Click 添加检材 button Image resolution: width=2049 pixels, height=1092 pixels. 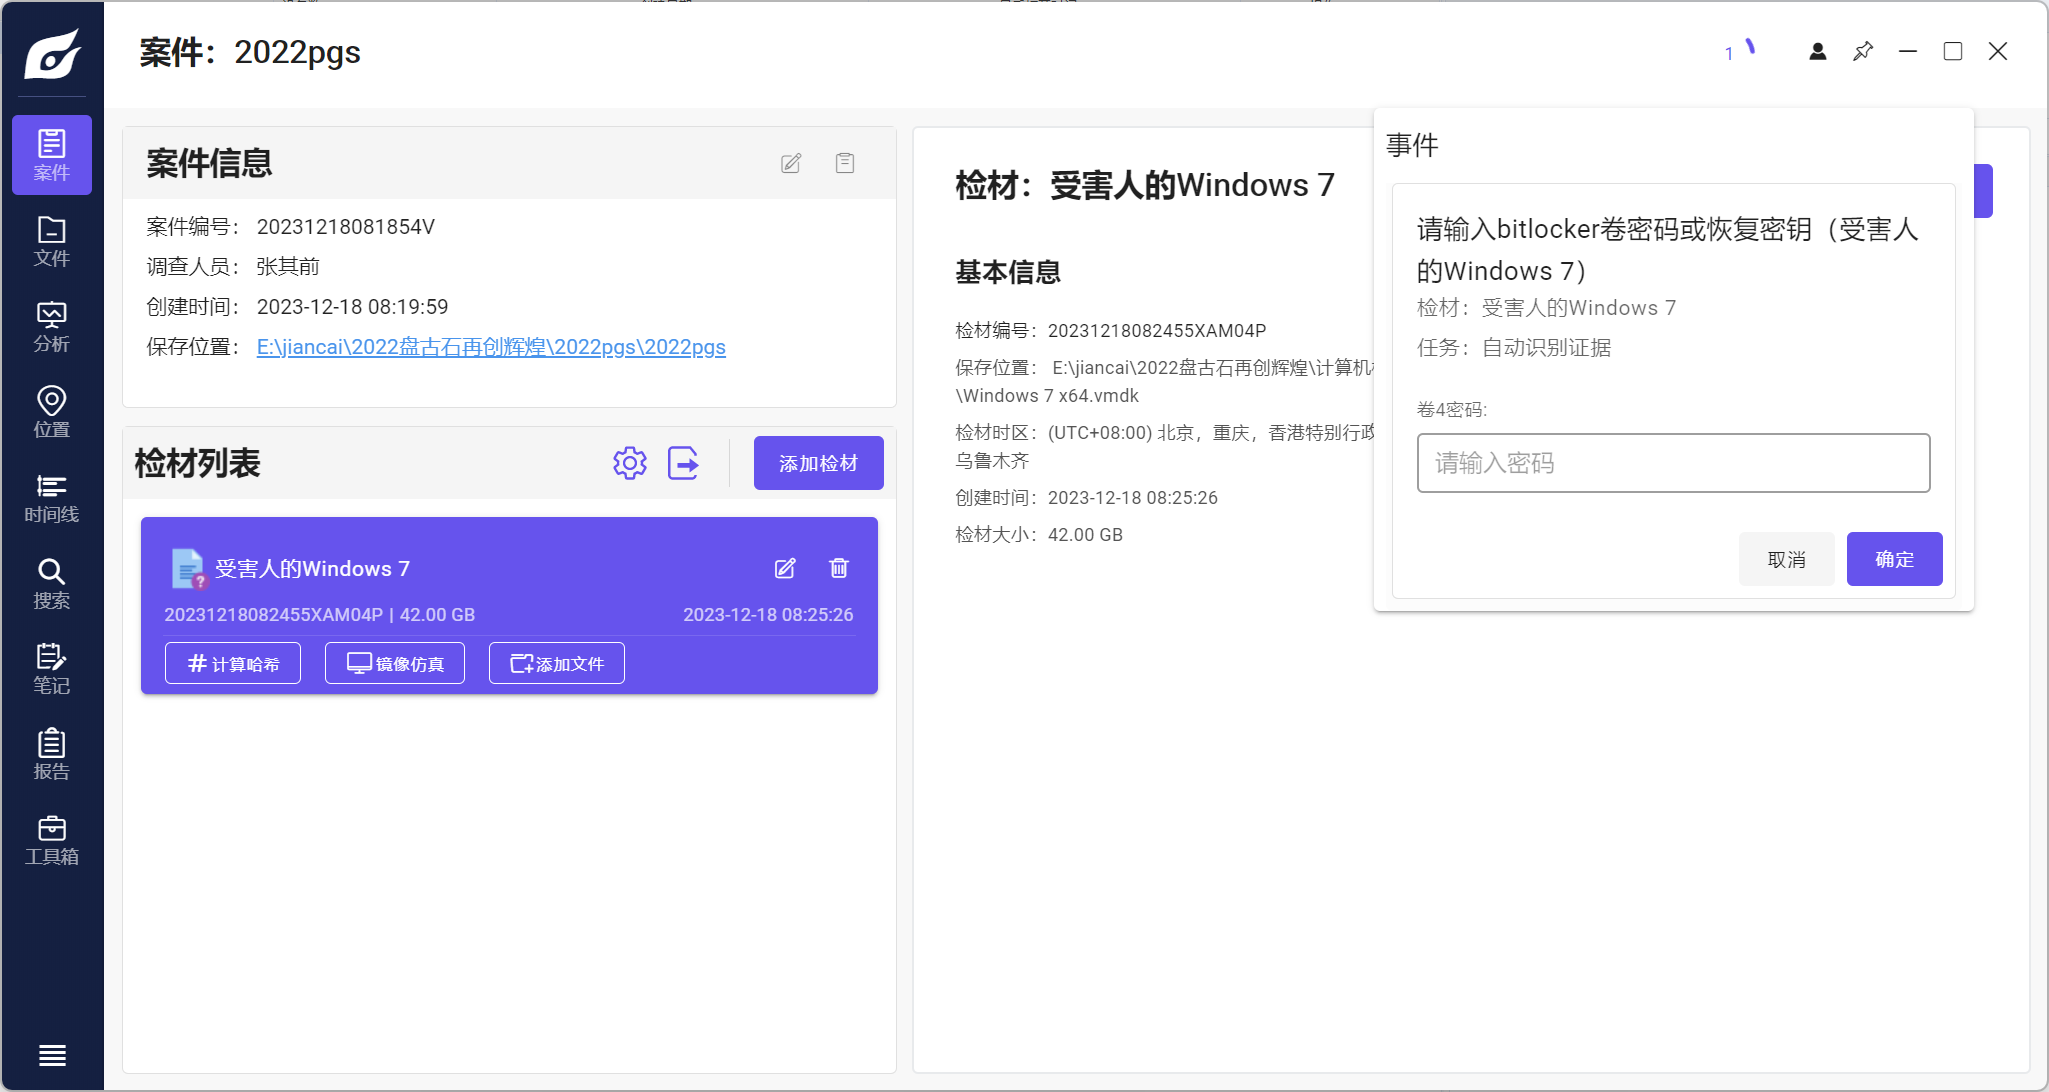(x=819, y=463)
